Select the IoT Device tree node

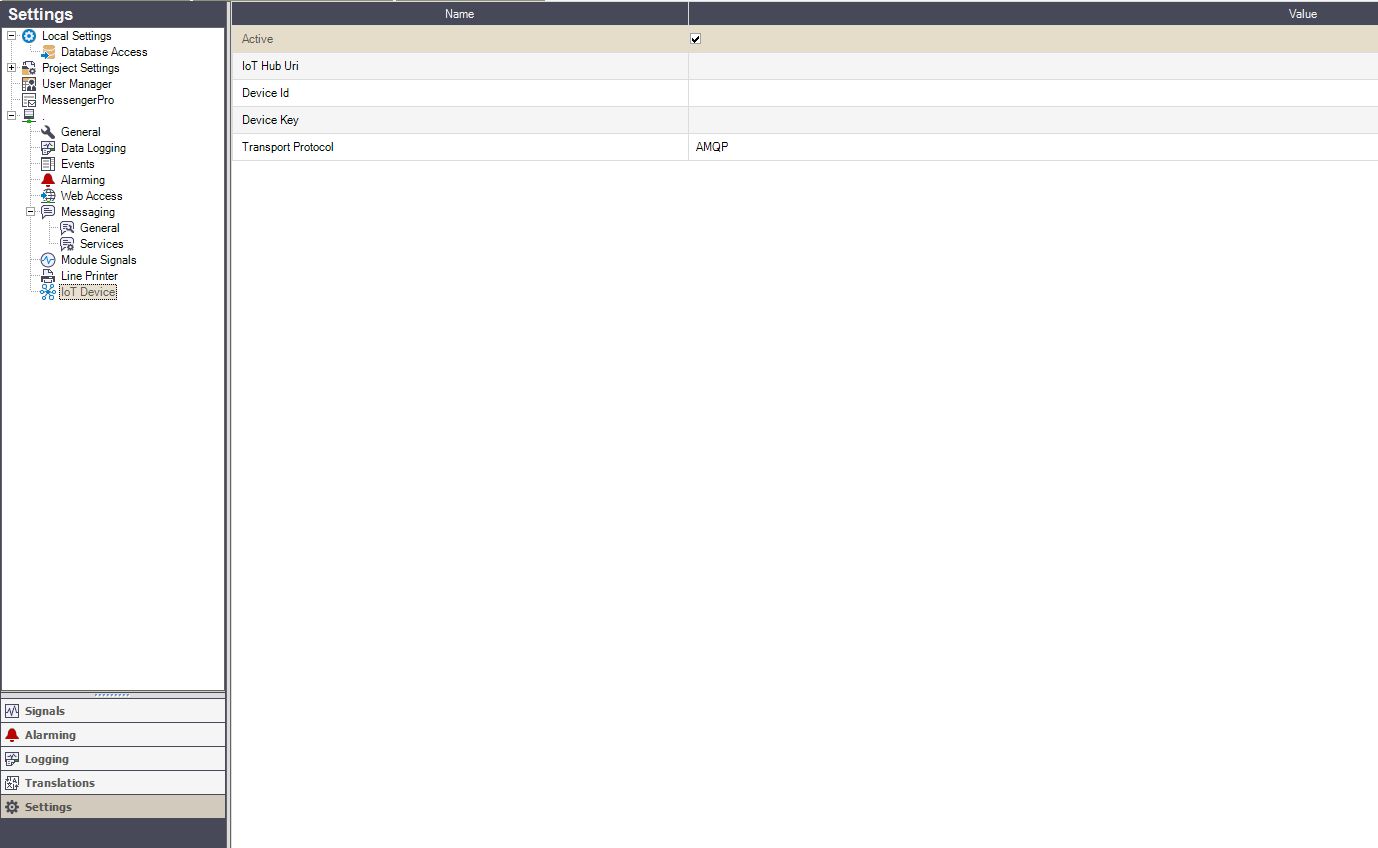pos(88,292)
